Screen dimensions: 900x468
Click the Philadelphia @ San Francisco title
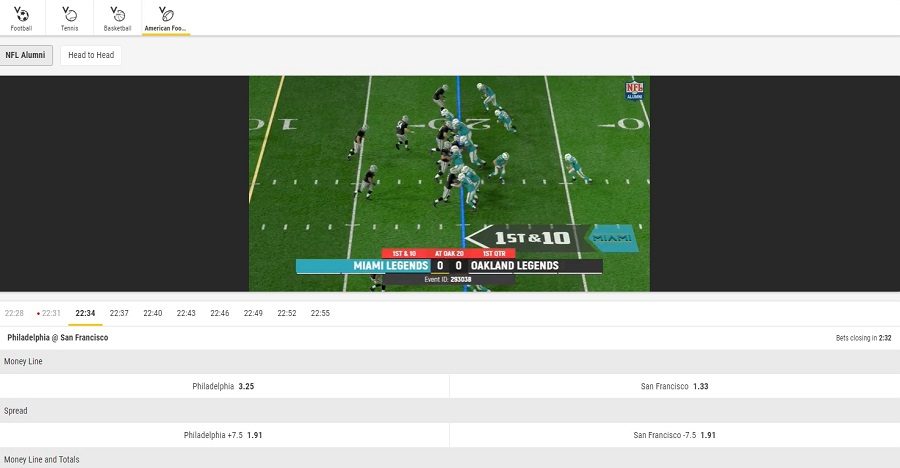click(57, 338)
